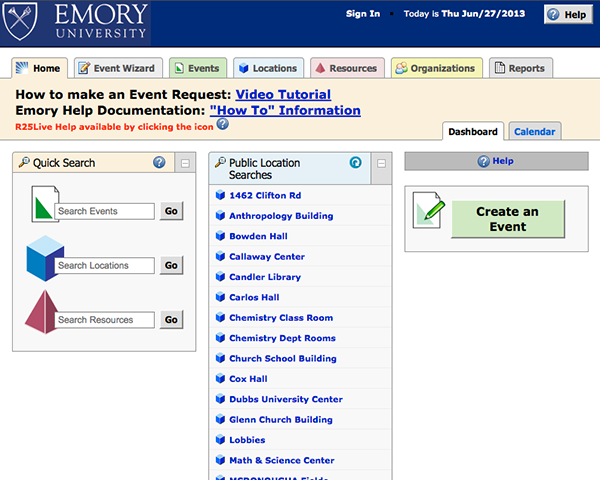Click the blue help icon after R25Live text
Viewport: 600px width, 480px height.
222,124
